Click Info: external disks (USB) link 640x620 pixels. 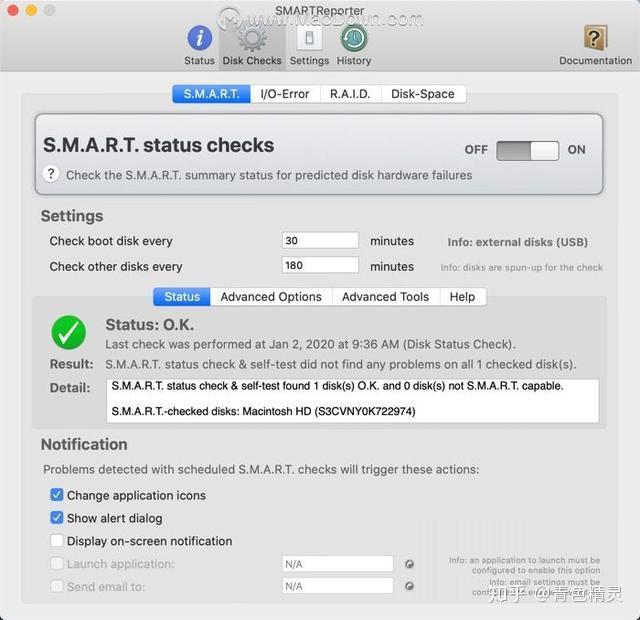tap(518, 242)
